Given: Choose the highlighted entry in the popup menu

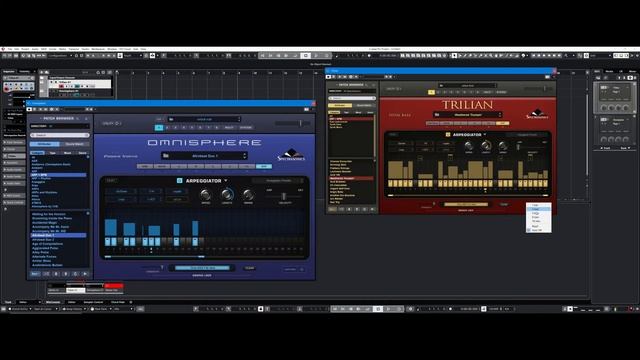Looking at the screenshot, I should 538,209.
